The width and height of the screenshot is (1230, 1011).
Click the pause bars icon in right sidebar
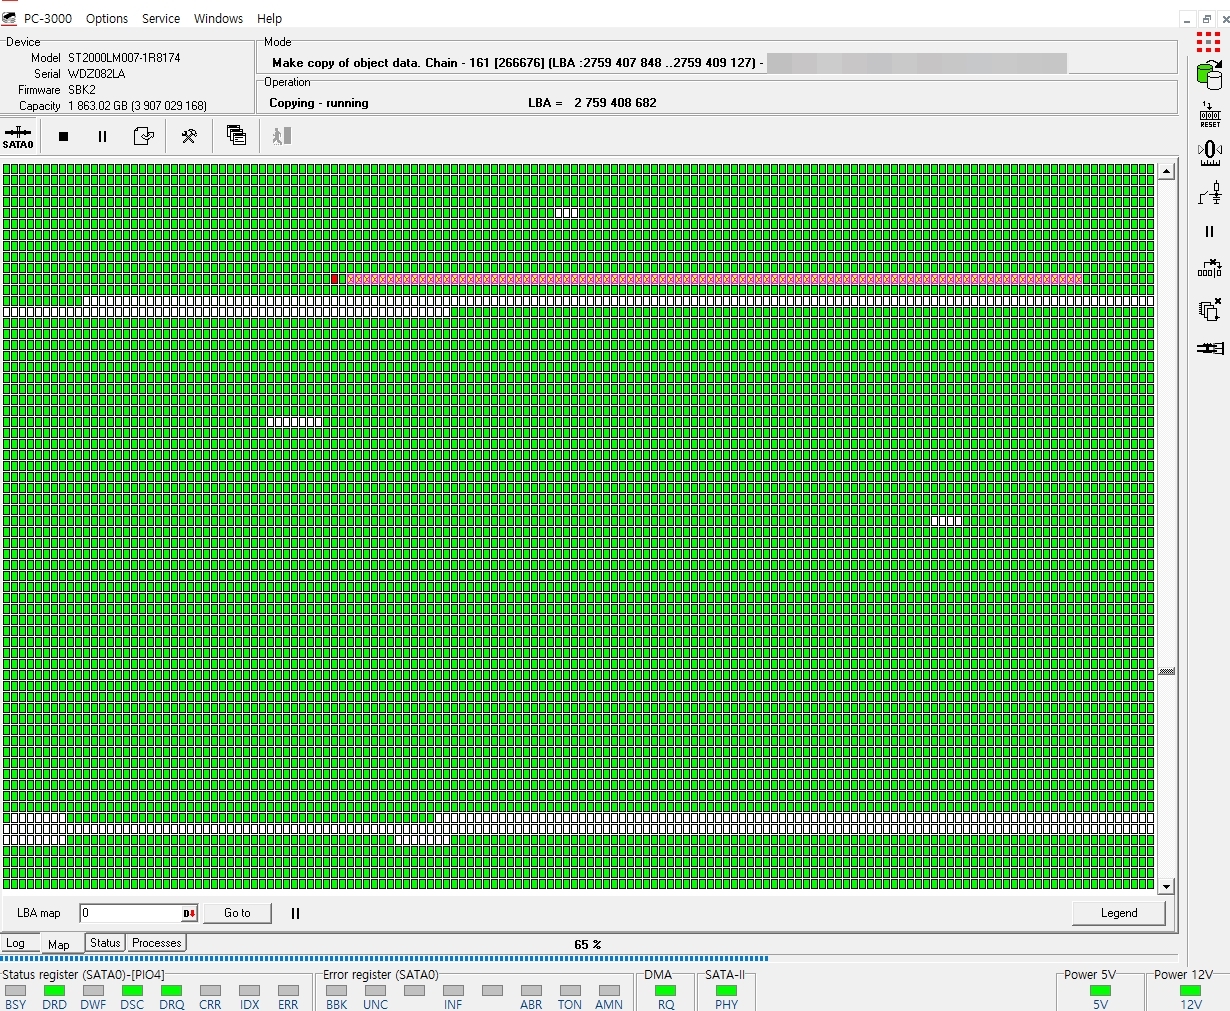pyautogui.click(x=1210, y=231)
